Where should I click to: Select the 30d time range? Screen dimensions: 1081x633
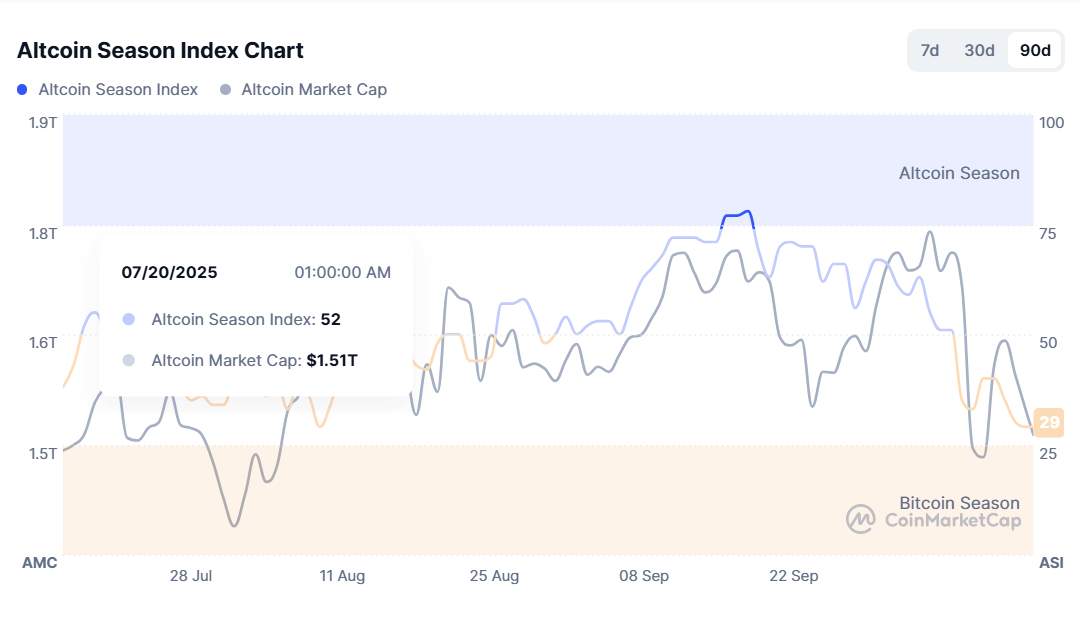tap(979, 51)
